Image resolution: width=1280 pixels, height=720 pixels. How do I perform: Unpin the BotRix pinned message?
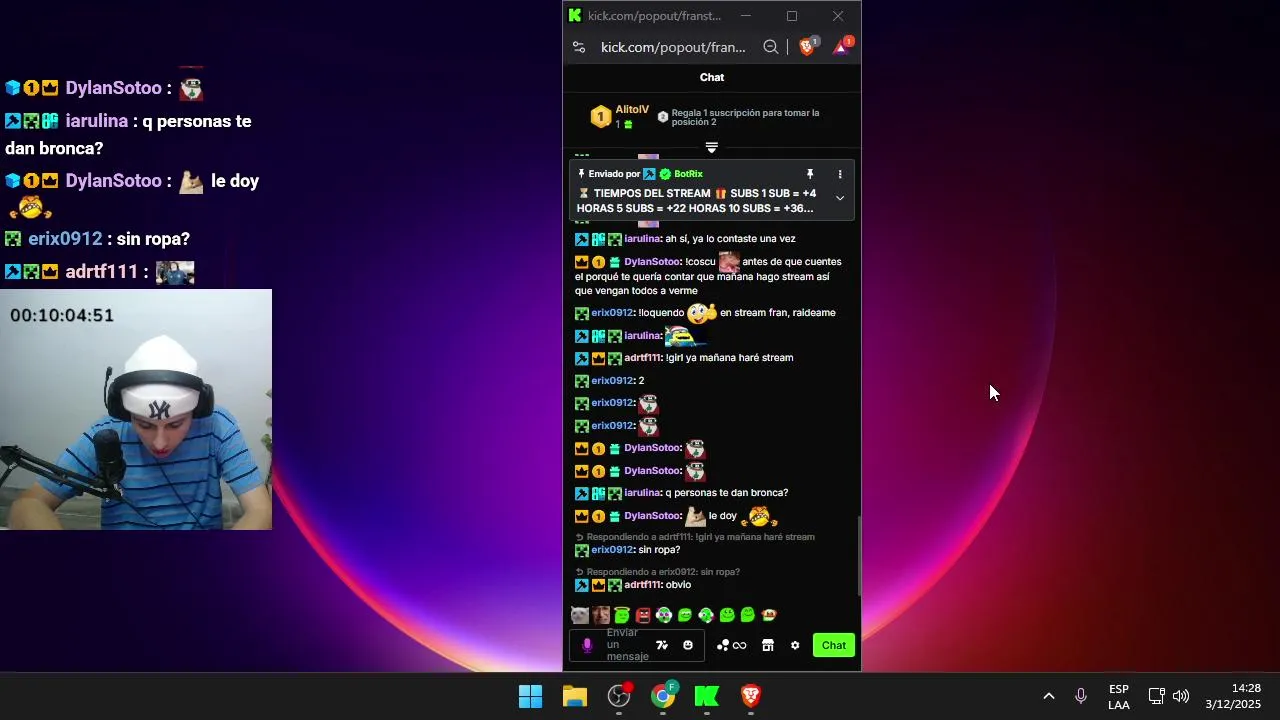click(810, 174)
